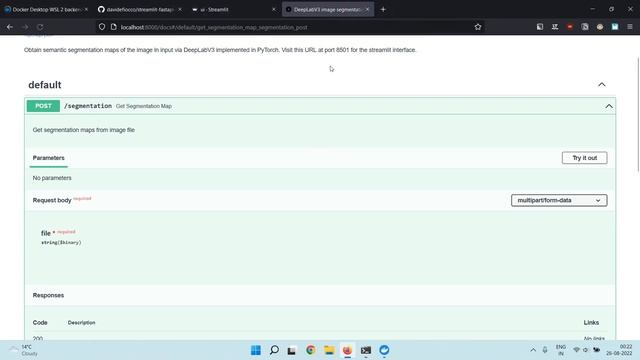Go back in browser history
640x360 pixels.
[10, 27]
